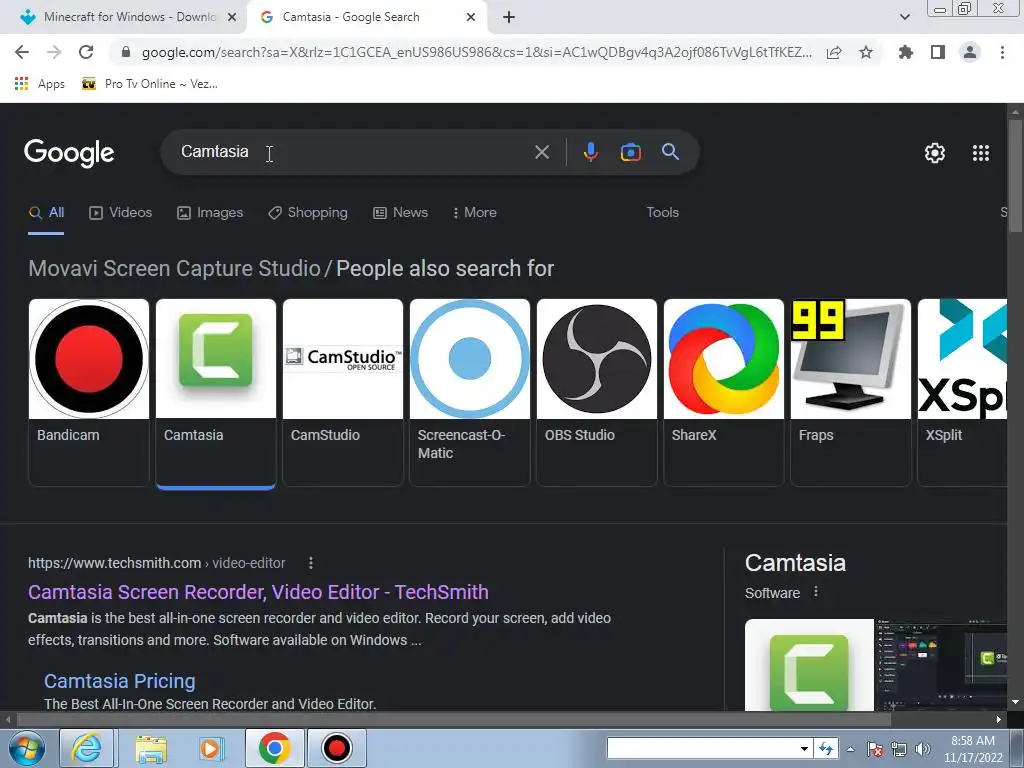This screenshot has height=768, width=1024.
Task: Open the volume speaker tray icon
Action: (923, 750)
